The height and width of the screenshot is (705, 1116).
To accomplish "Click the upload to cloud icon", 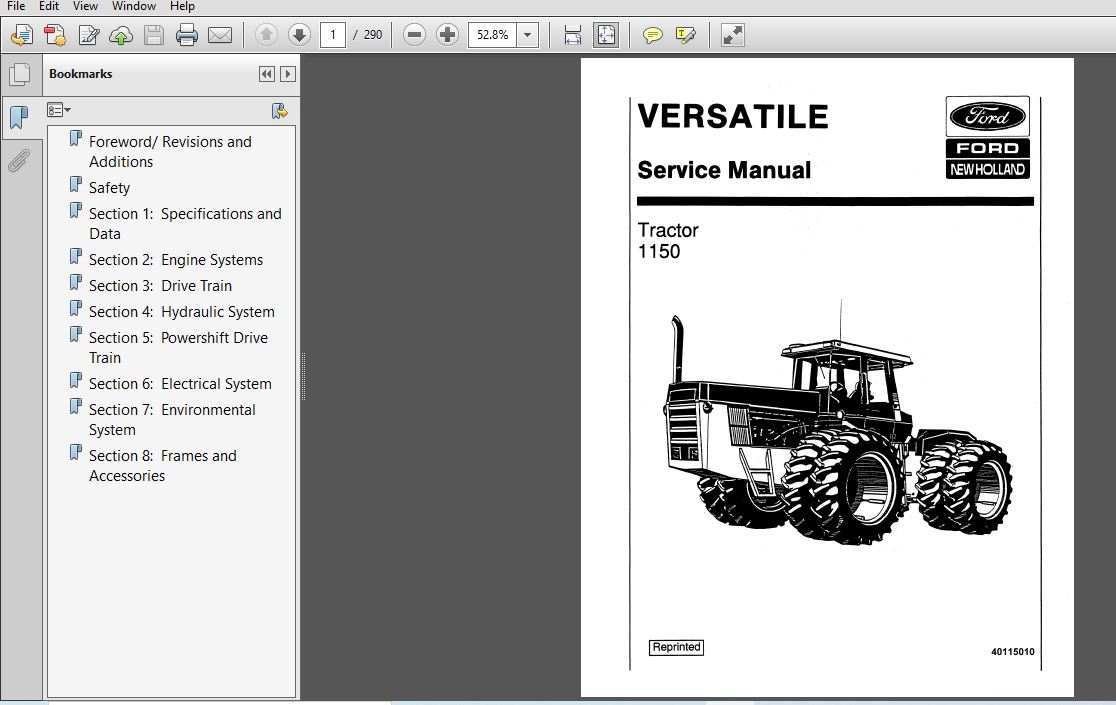I will click(x=121, y=34).
